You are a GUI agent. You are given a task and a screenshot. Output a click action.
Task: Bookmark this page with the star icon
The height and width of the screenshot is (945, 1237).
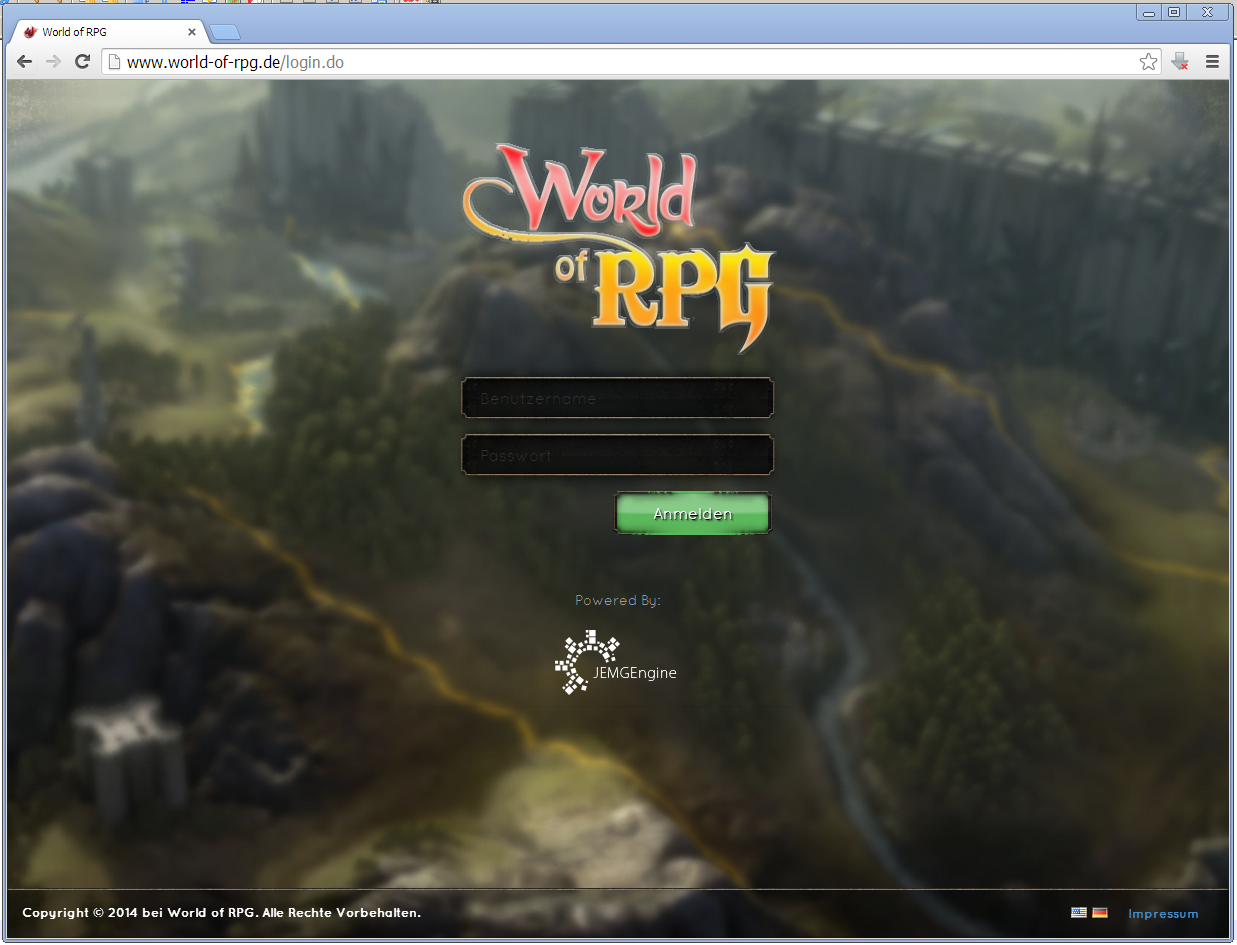tap(1148, 62)
